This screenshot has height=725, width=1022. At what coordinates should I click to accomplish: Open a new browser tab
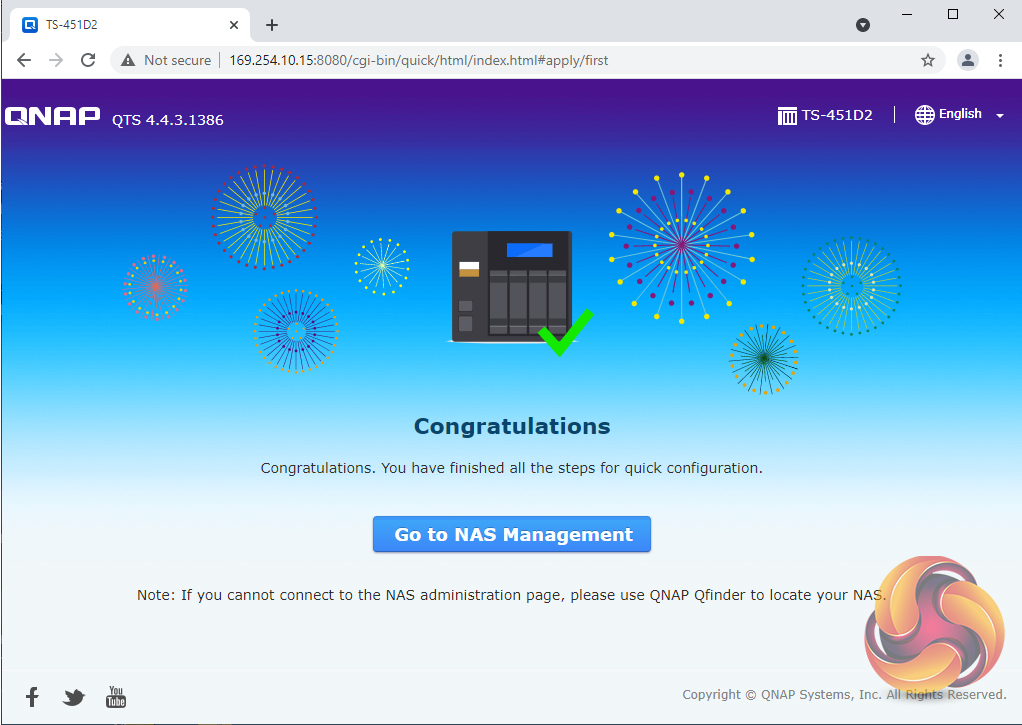click(x=272, y=25)
